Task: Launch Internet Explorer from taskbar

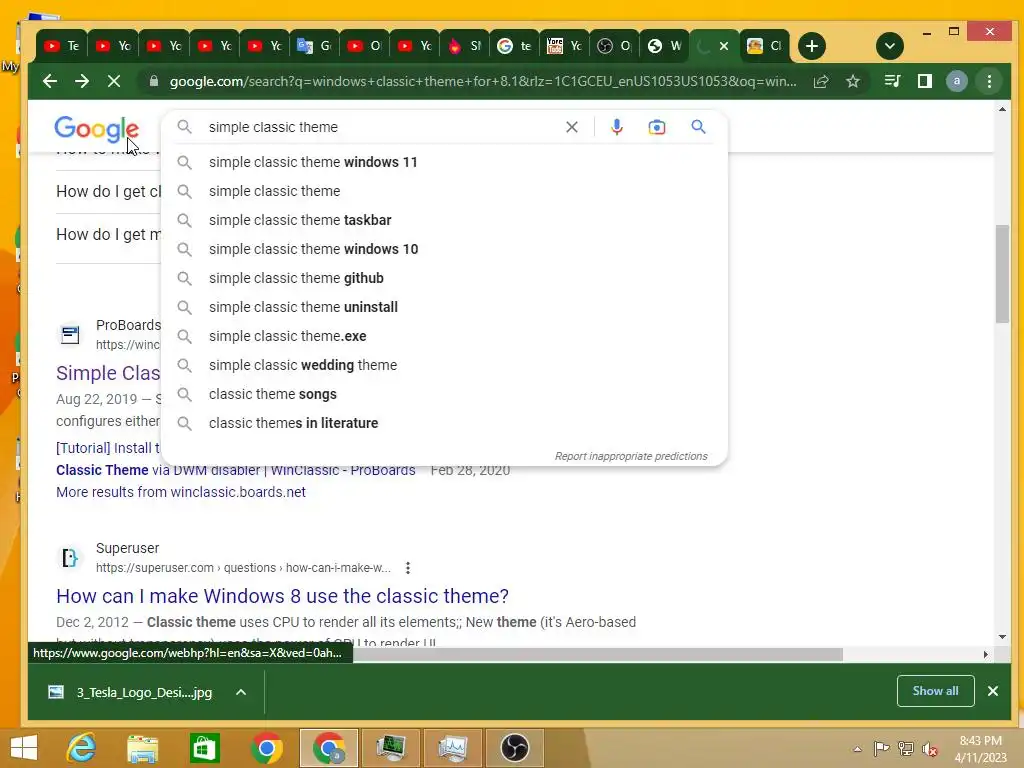Action: 81,748
